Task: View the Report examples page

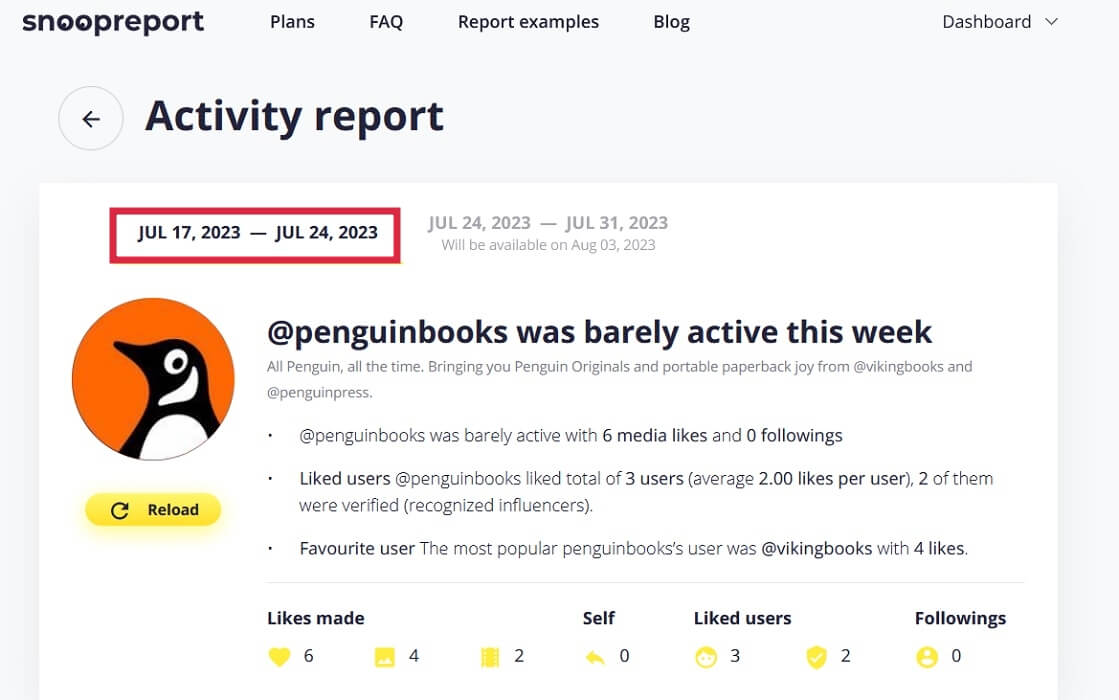Action: 528,21
